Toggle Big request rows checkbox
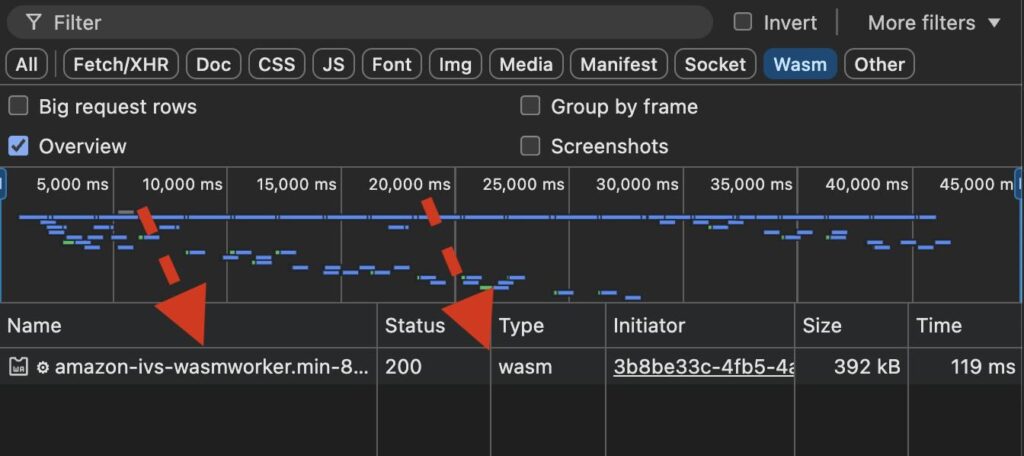The image size is (1024, 456). 18,106
